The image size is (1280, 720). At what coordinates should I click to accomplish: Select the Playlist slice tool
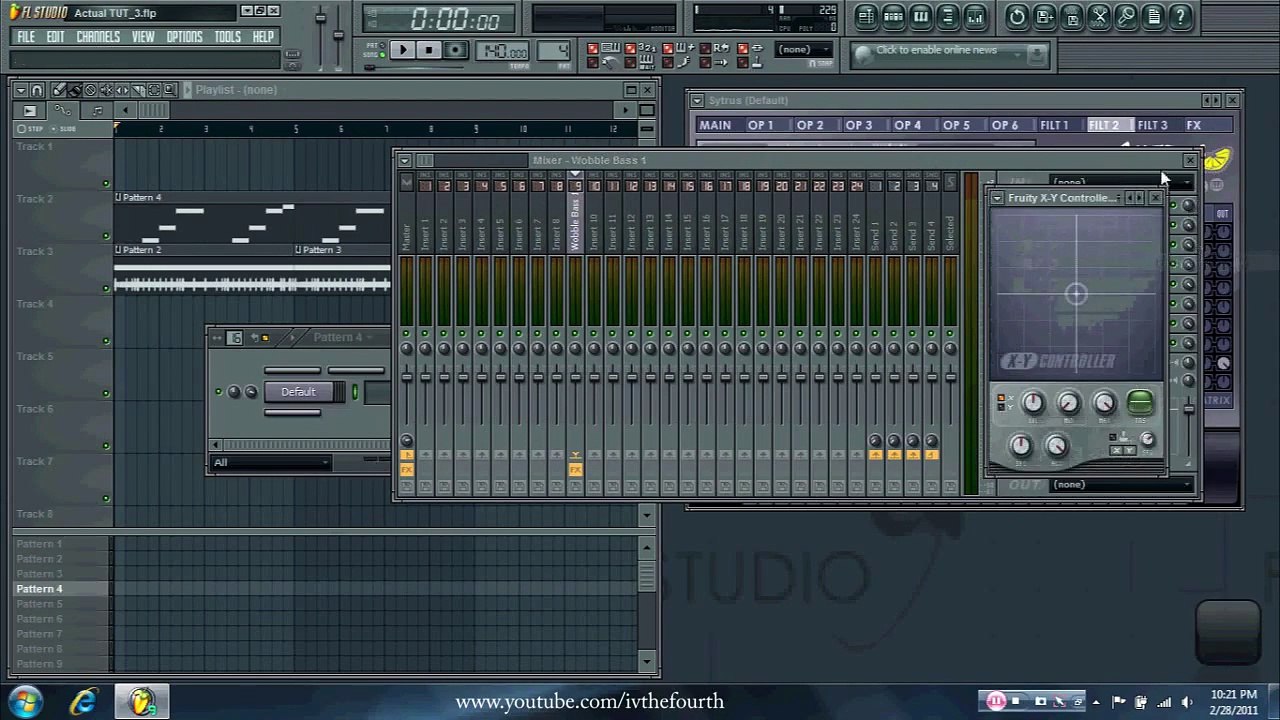point(138,90)
